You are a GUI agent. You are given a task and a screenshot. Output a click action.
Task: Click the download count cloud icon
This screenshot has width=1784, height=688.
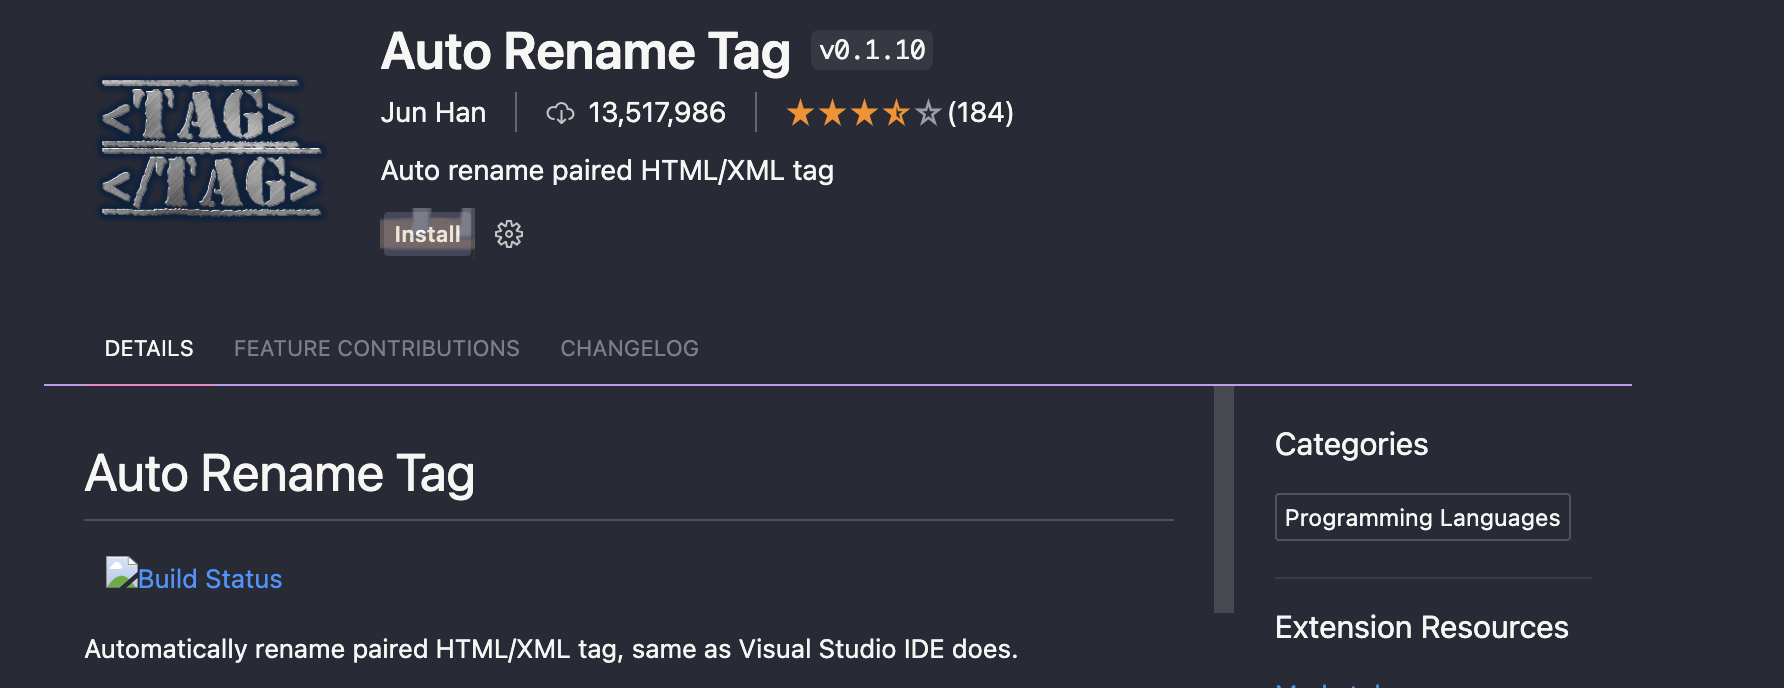[560, 113]
